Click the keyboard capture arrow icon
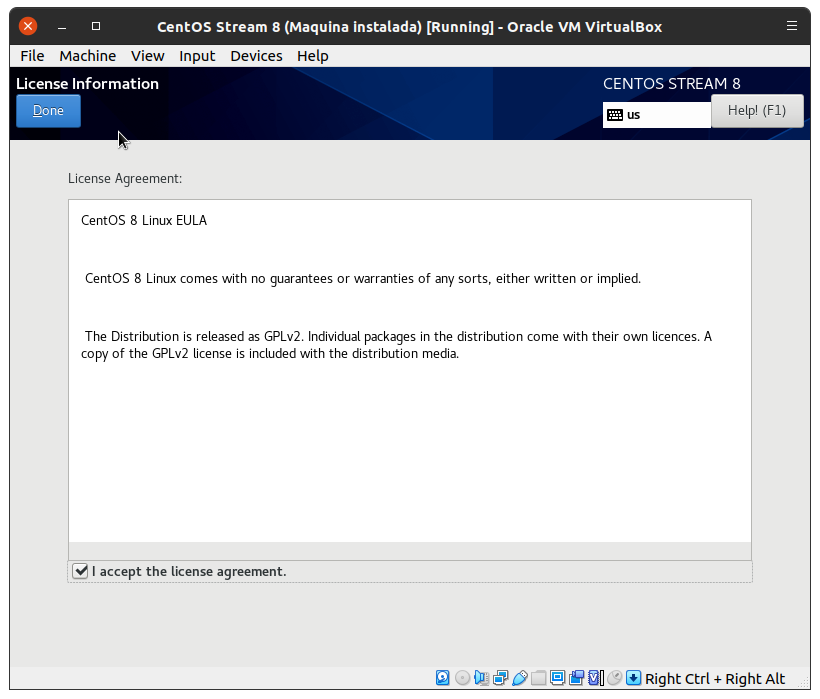Image resolution: width=820 pixels, height=699 pixels. point(634,678)
